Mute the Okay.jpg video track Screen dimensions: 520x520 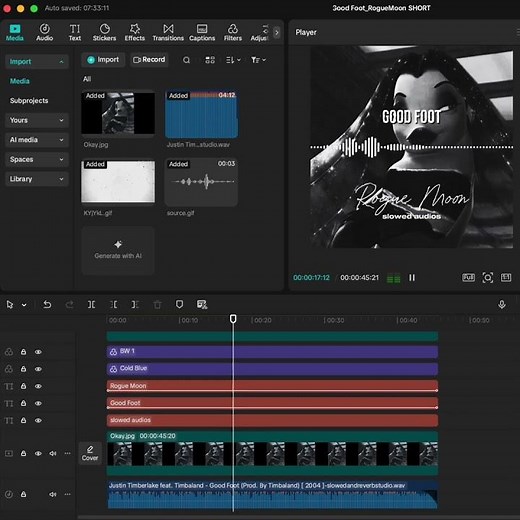tap(53, 453)
